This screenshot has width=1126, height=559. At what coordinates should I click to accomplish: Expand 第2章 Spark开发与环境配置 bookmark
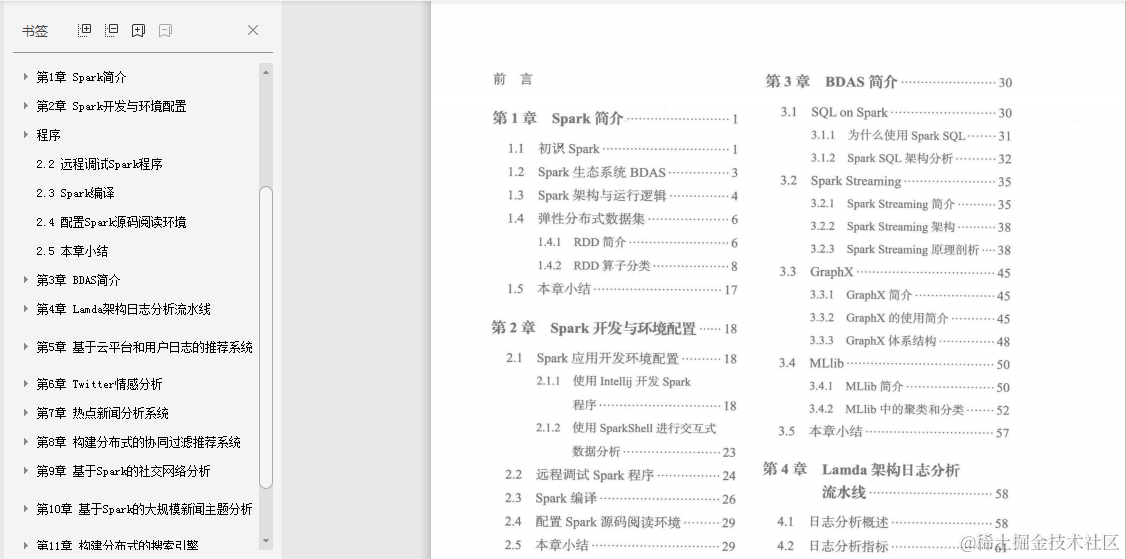tap(25, 106)
